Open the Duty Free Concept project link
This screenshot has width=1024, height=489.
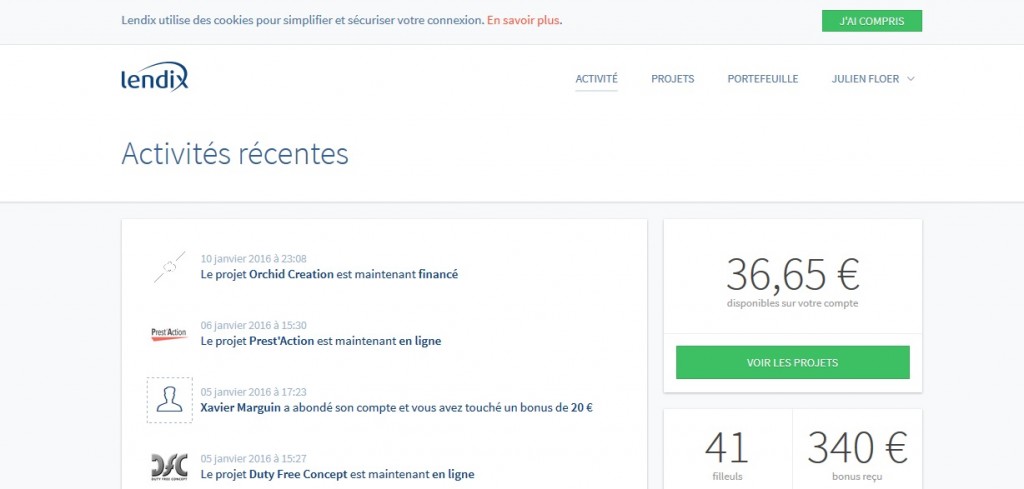298,474
